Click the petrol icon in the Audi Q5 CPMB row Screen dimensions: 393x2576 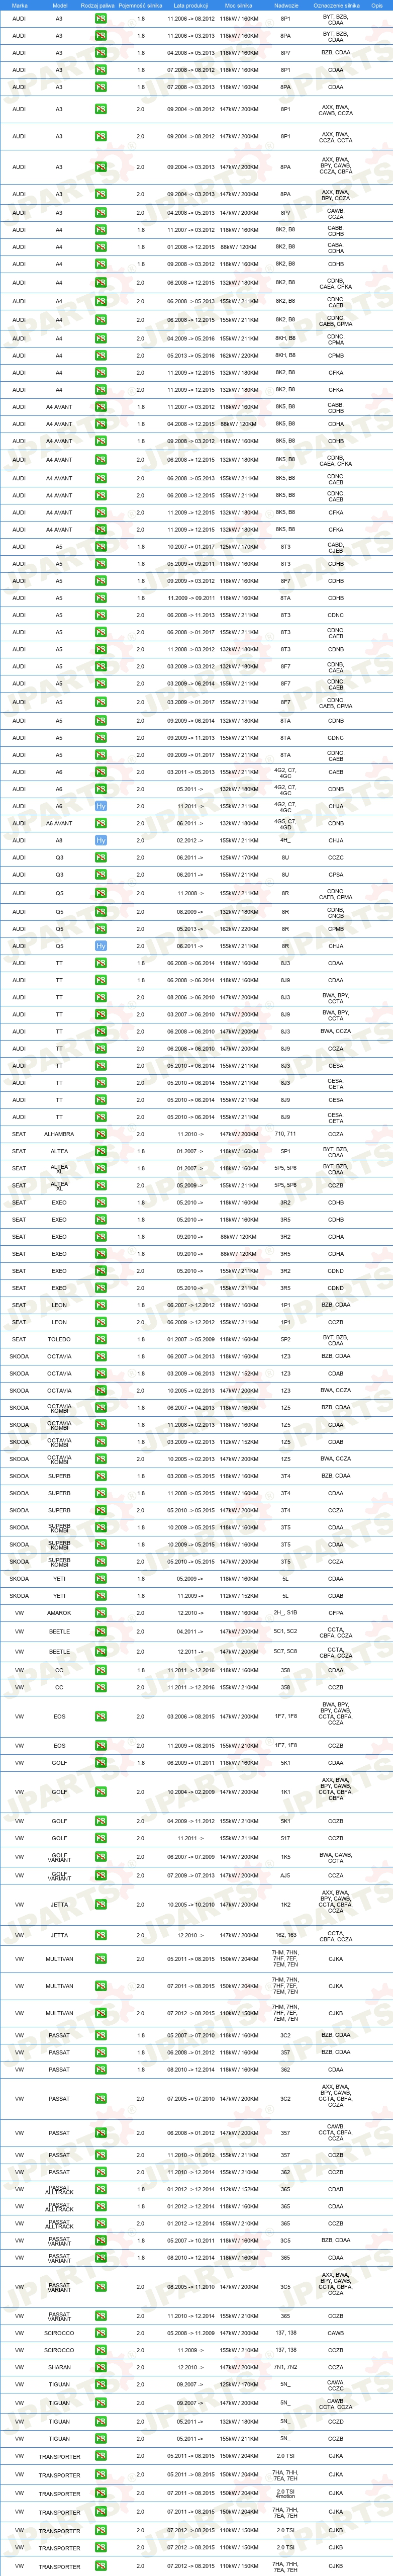101,929
